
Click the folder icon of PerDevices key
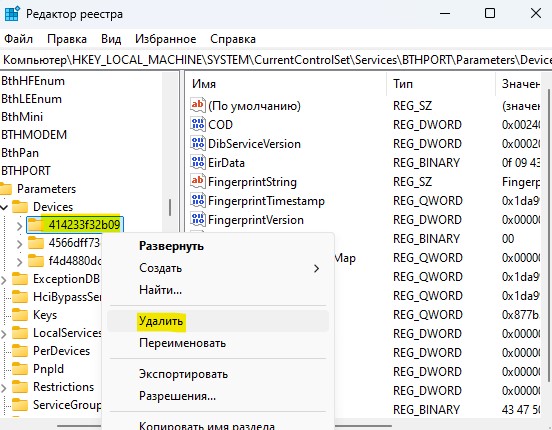[20, 351]
